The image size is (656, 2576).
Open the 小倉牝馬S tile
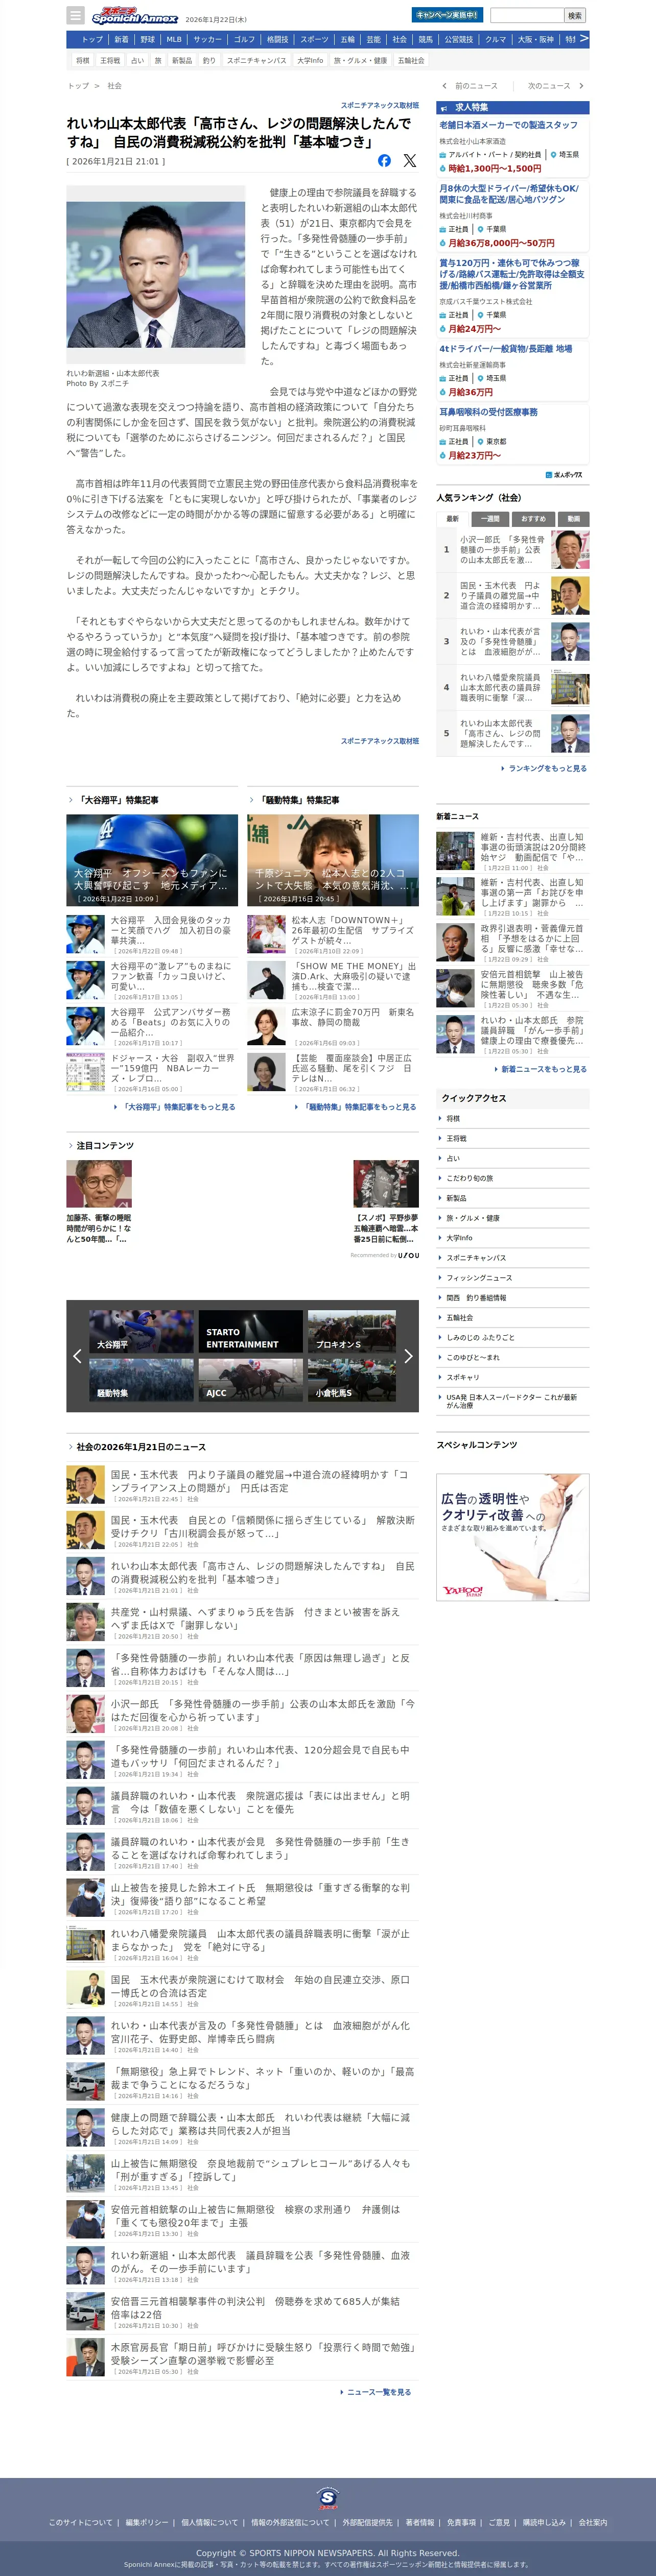[x=352, y=1380]
